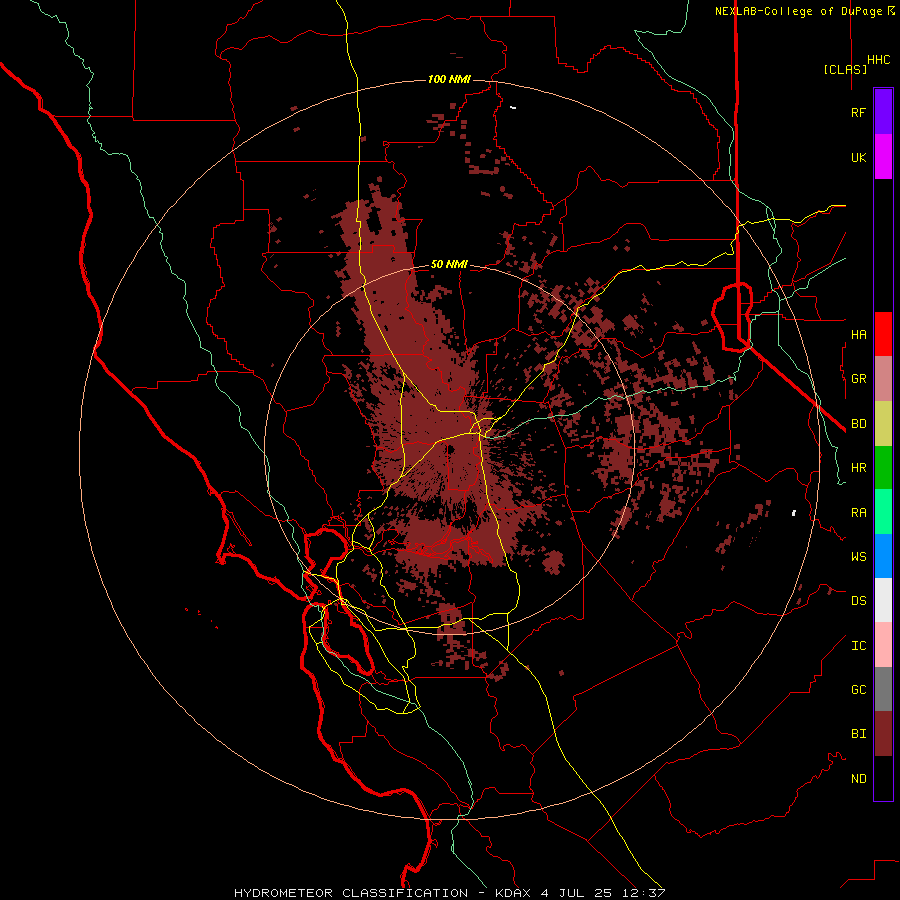Screen dimensions: 900x900
Task: Click the BD legend label
Action: [x=858, y=424]
